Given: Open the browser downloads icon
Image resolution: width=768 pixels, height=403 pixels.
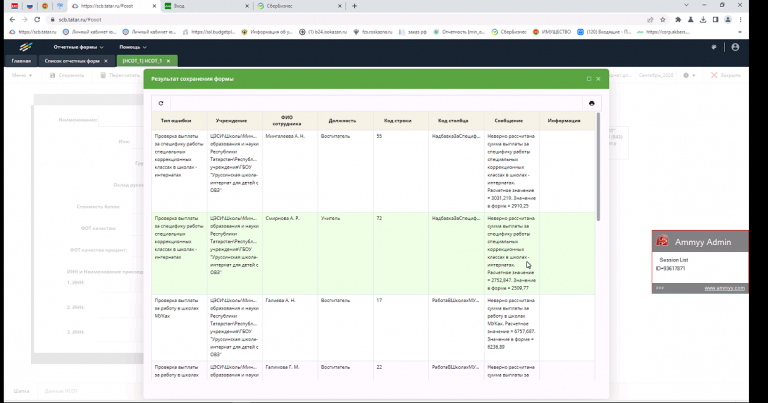Looking at the screenshot, I should 703,20.
